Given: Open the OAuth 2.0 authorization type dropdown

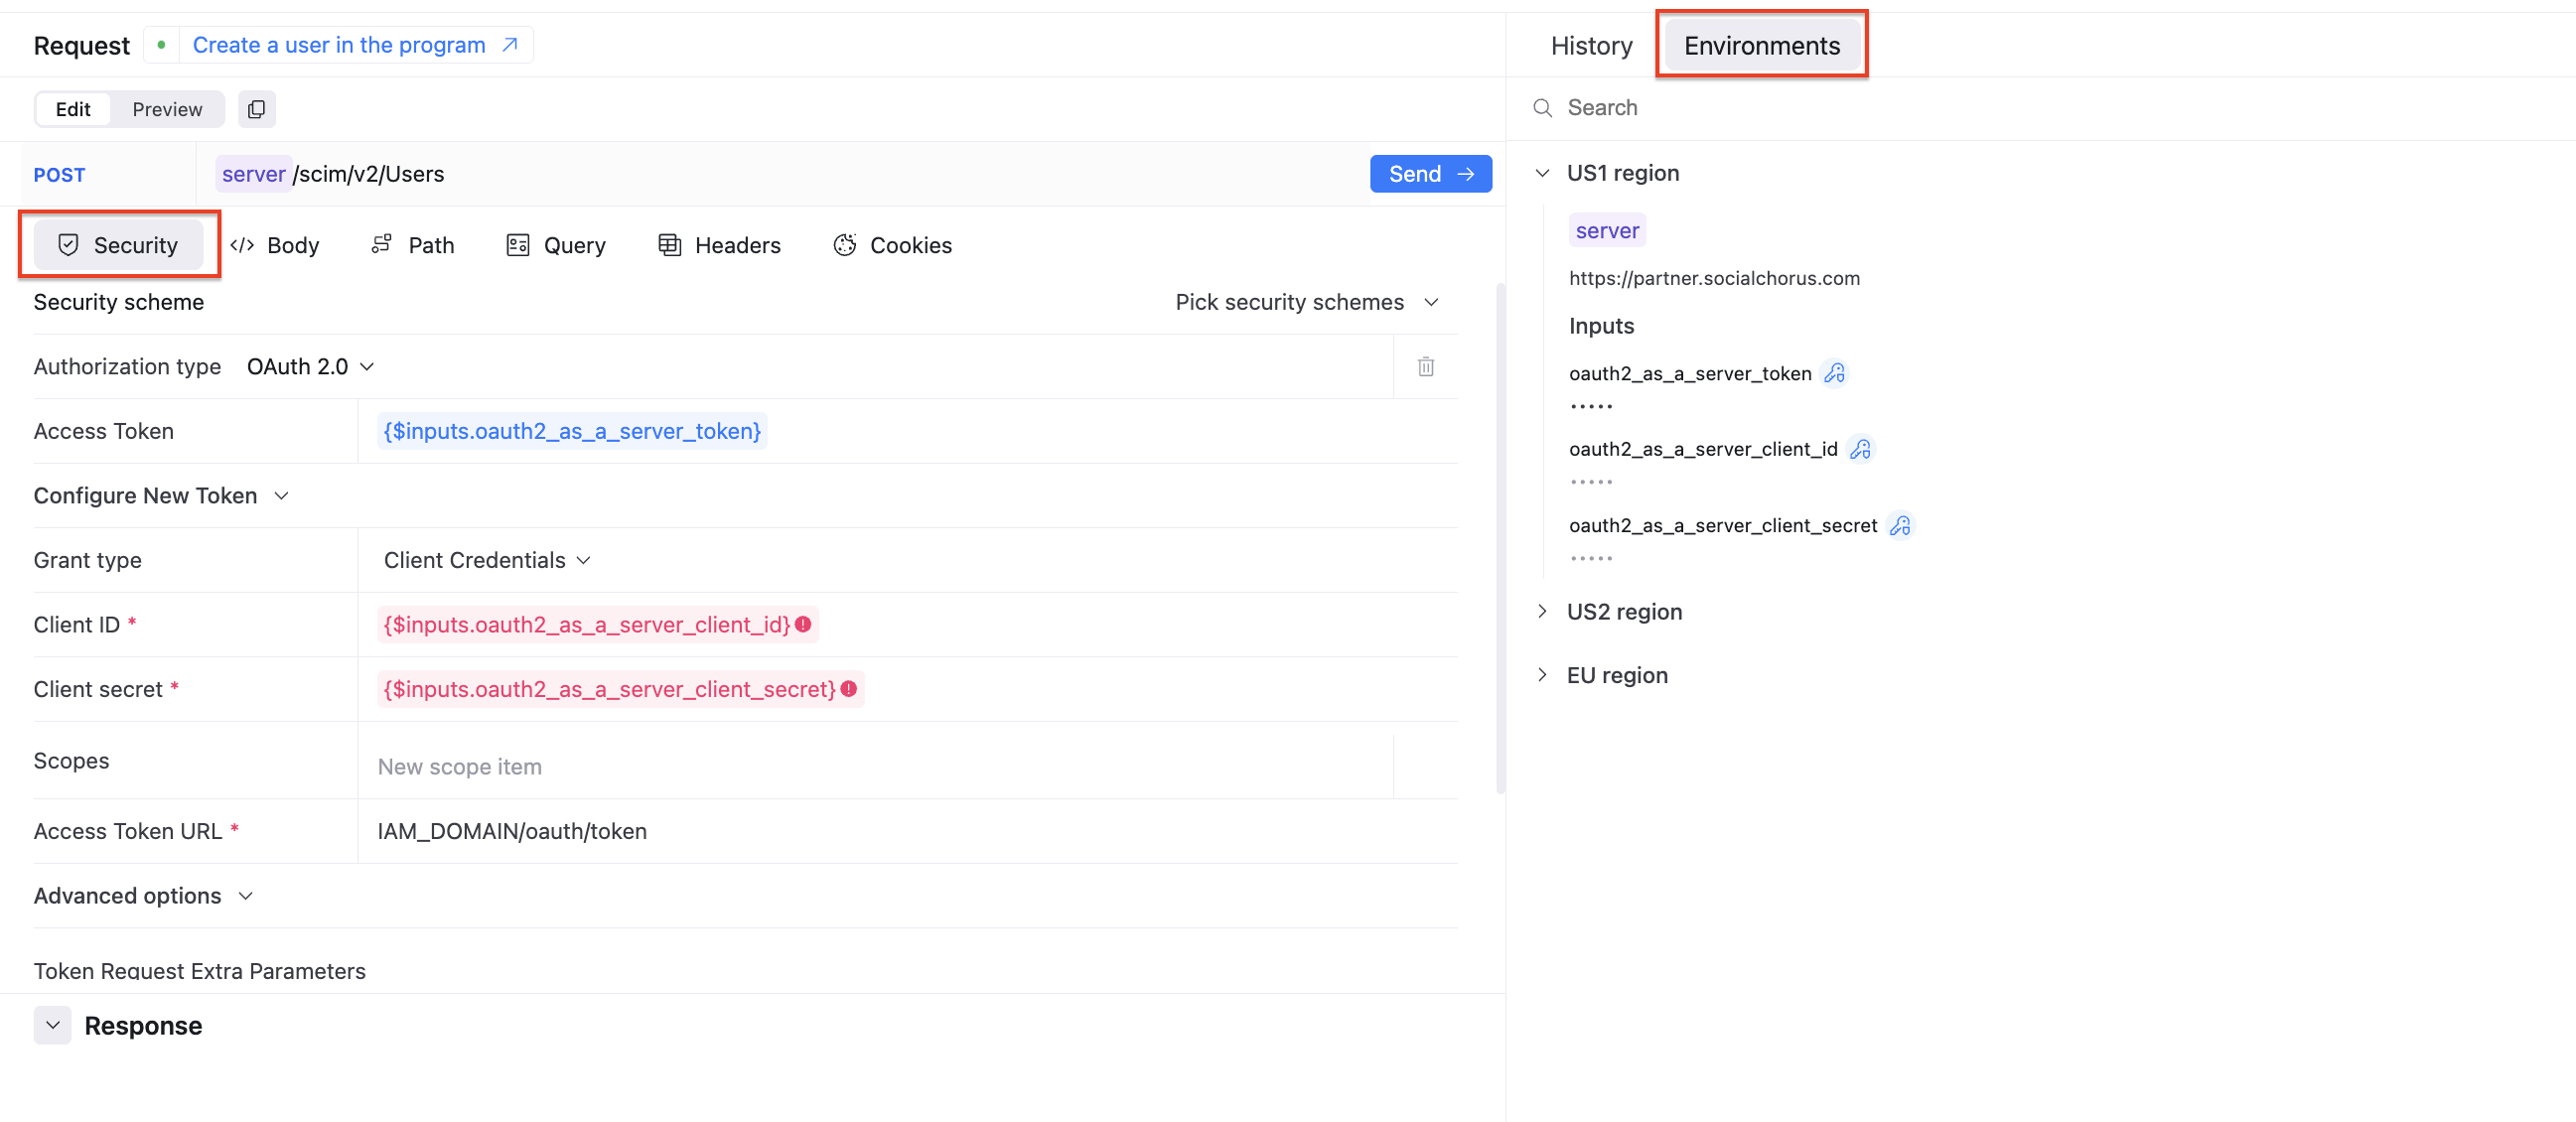Looking at the screenshot, I should [x=310, y=367].
